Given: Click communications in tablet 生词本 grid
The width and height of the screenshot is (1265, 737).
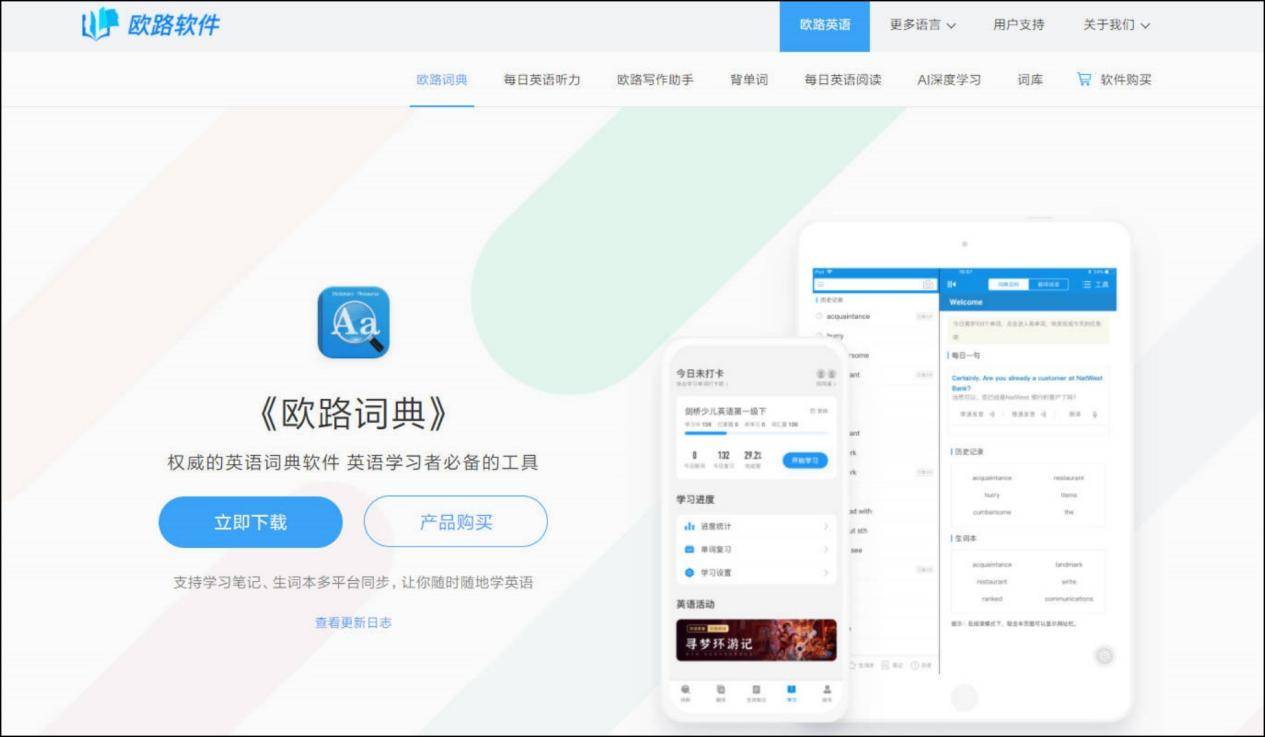Looking at the screenshot, I should (x=1069, y=599).
